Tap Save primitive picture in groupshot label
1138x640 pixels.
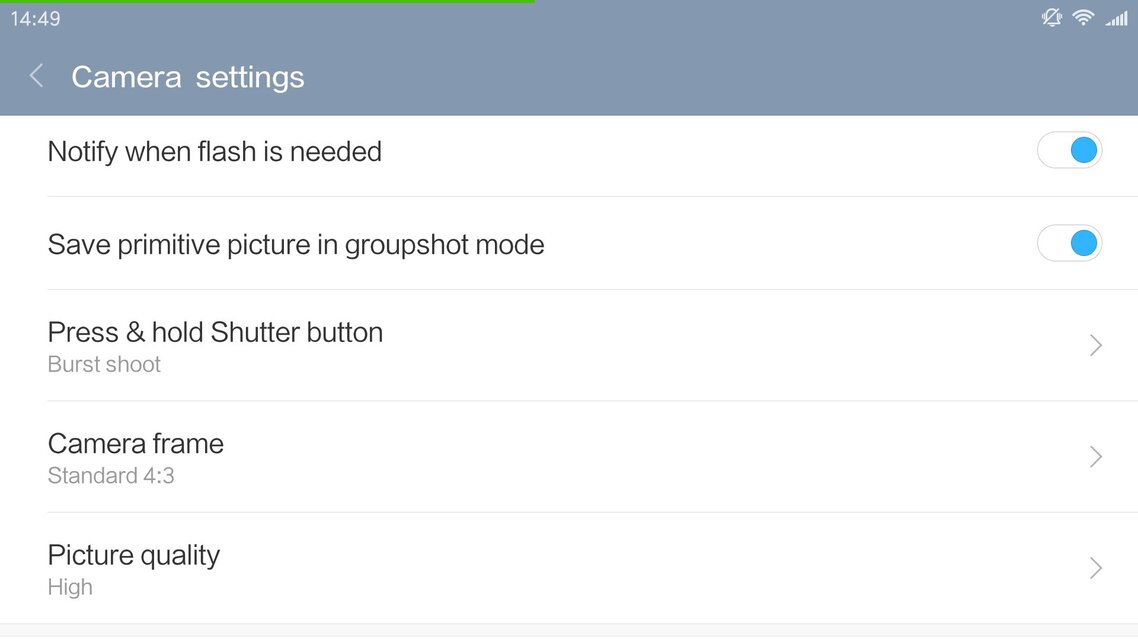click(296, 245)
